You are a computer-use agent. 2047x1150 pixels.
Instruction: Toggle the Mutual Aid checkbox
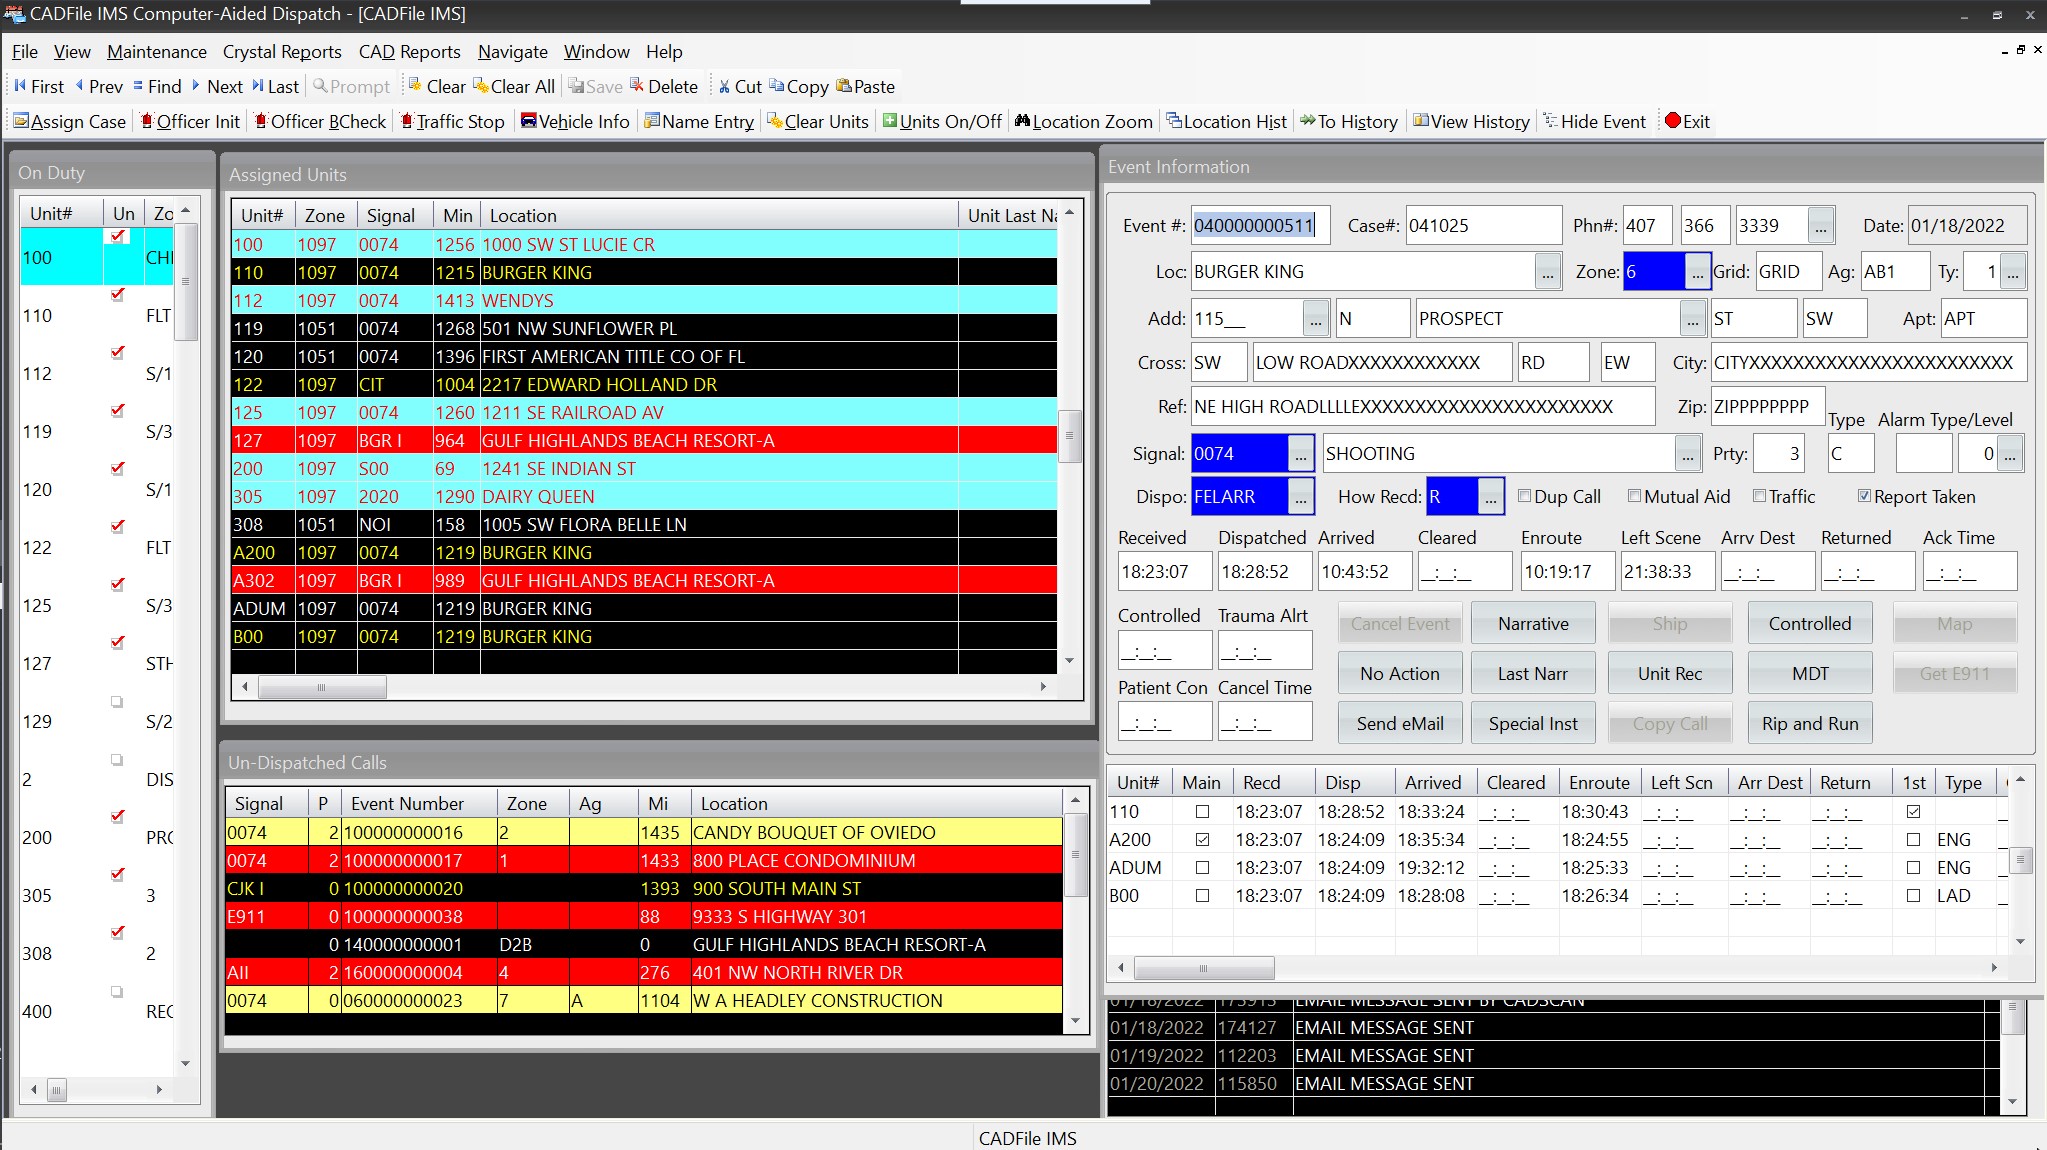coord(1635,496)
